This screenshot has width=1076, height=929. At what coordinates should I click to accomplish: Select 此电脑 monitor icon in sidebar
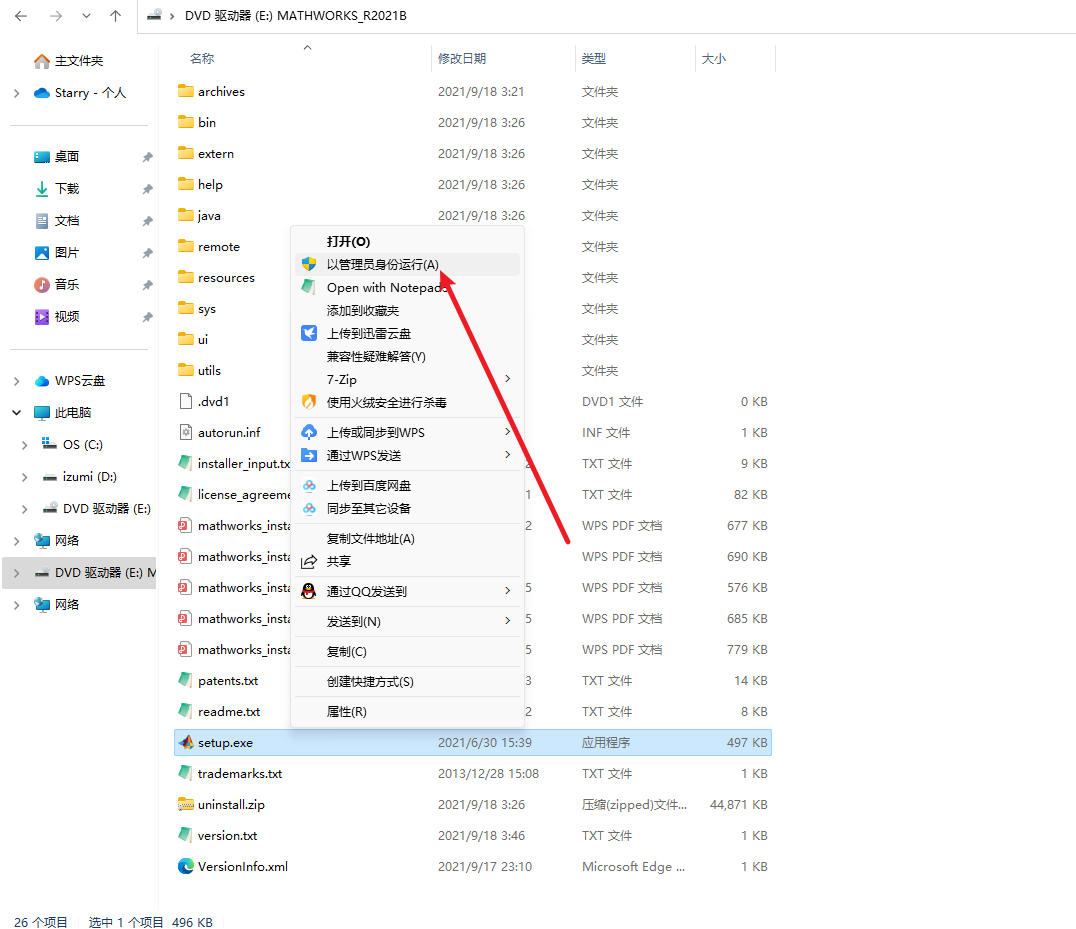tap(42, 413)
